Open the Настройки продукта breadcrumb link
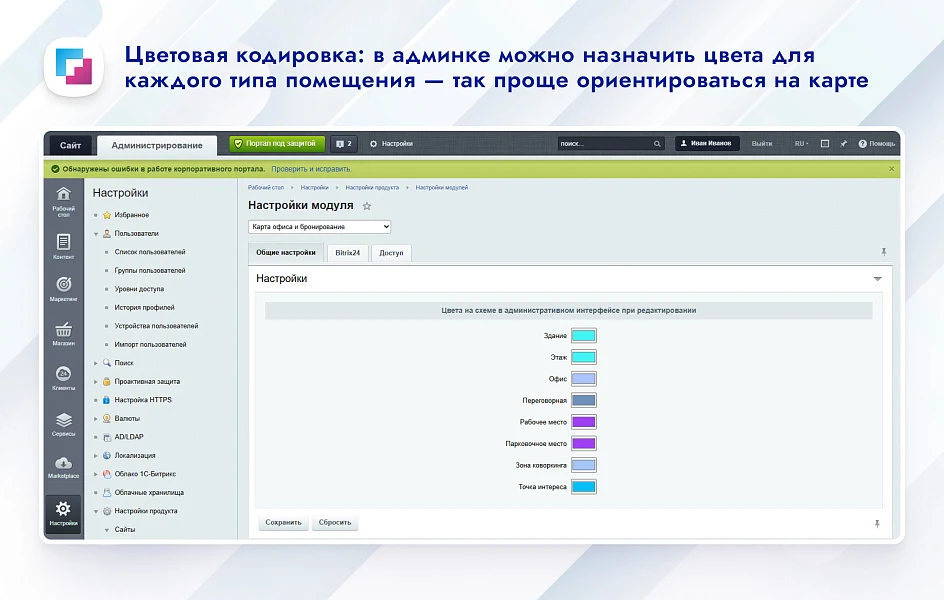 coord(372,188)
